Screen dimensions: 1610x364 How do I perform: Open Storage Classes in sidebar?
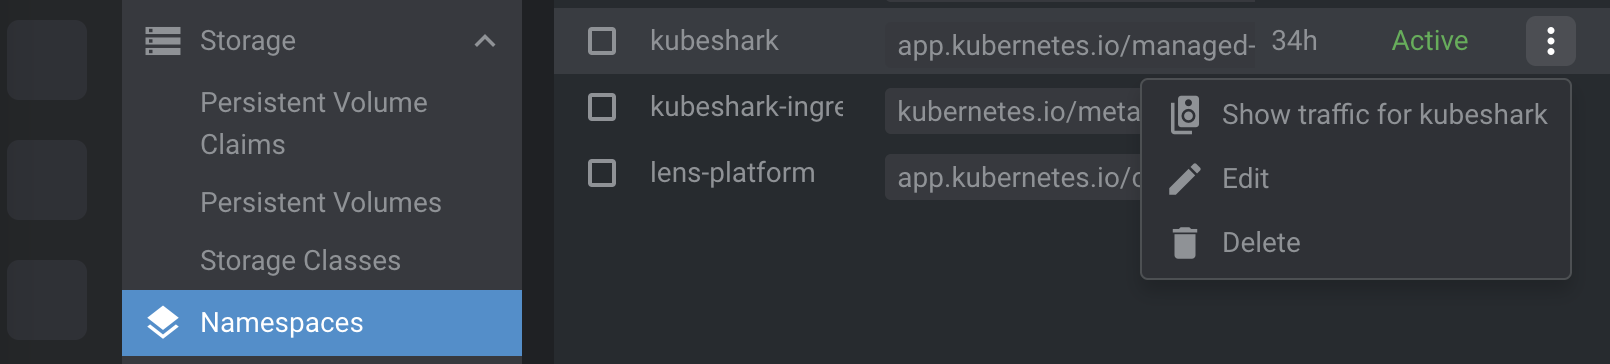click(x=300, y=261)
